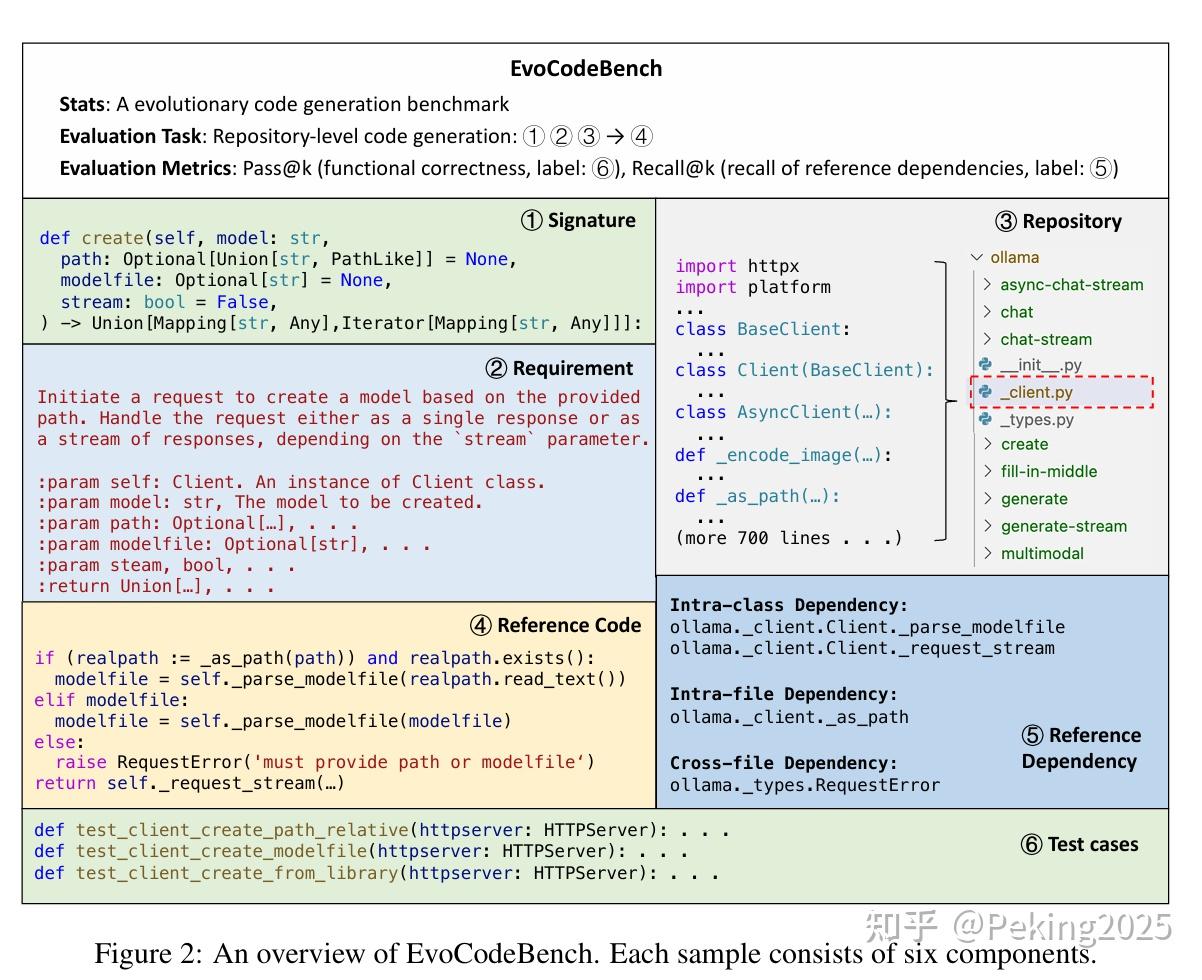
Task: Click the '⑤ Reference Dependency' heading
Action: pos(1080,748)
